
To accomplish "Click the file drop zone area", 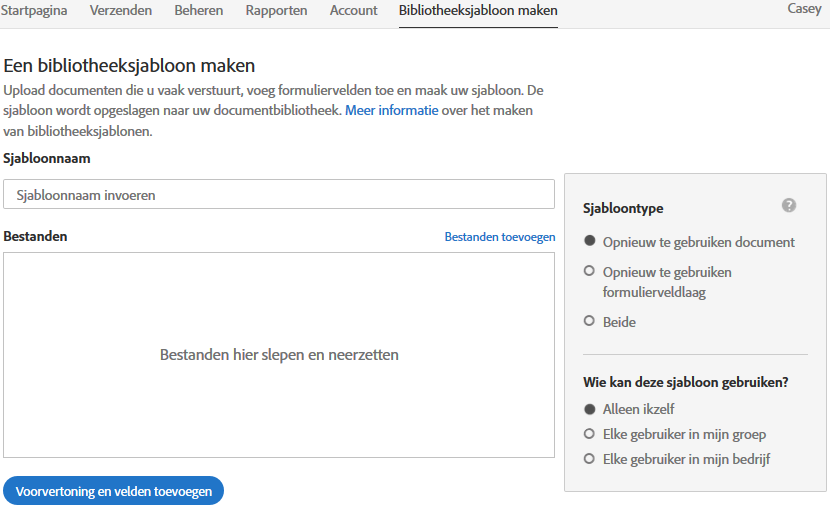I will [x=279, y=355].
